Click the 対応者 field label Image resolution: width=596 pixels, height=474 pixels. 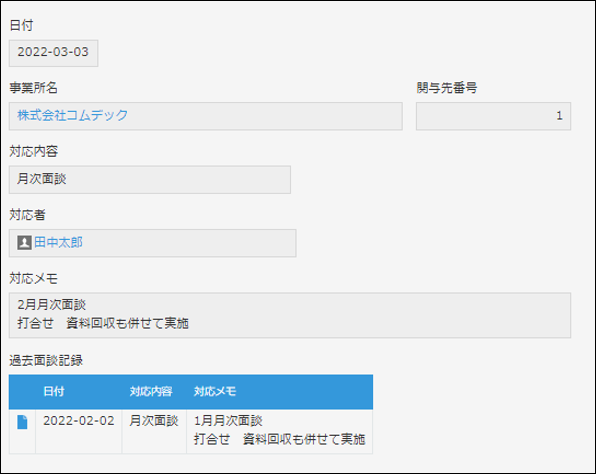[27, 215]
